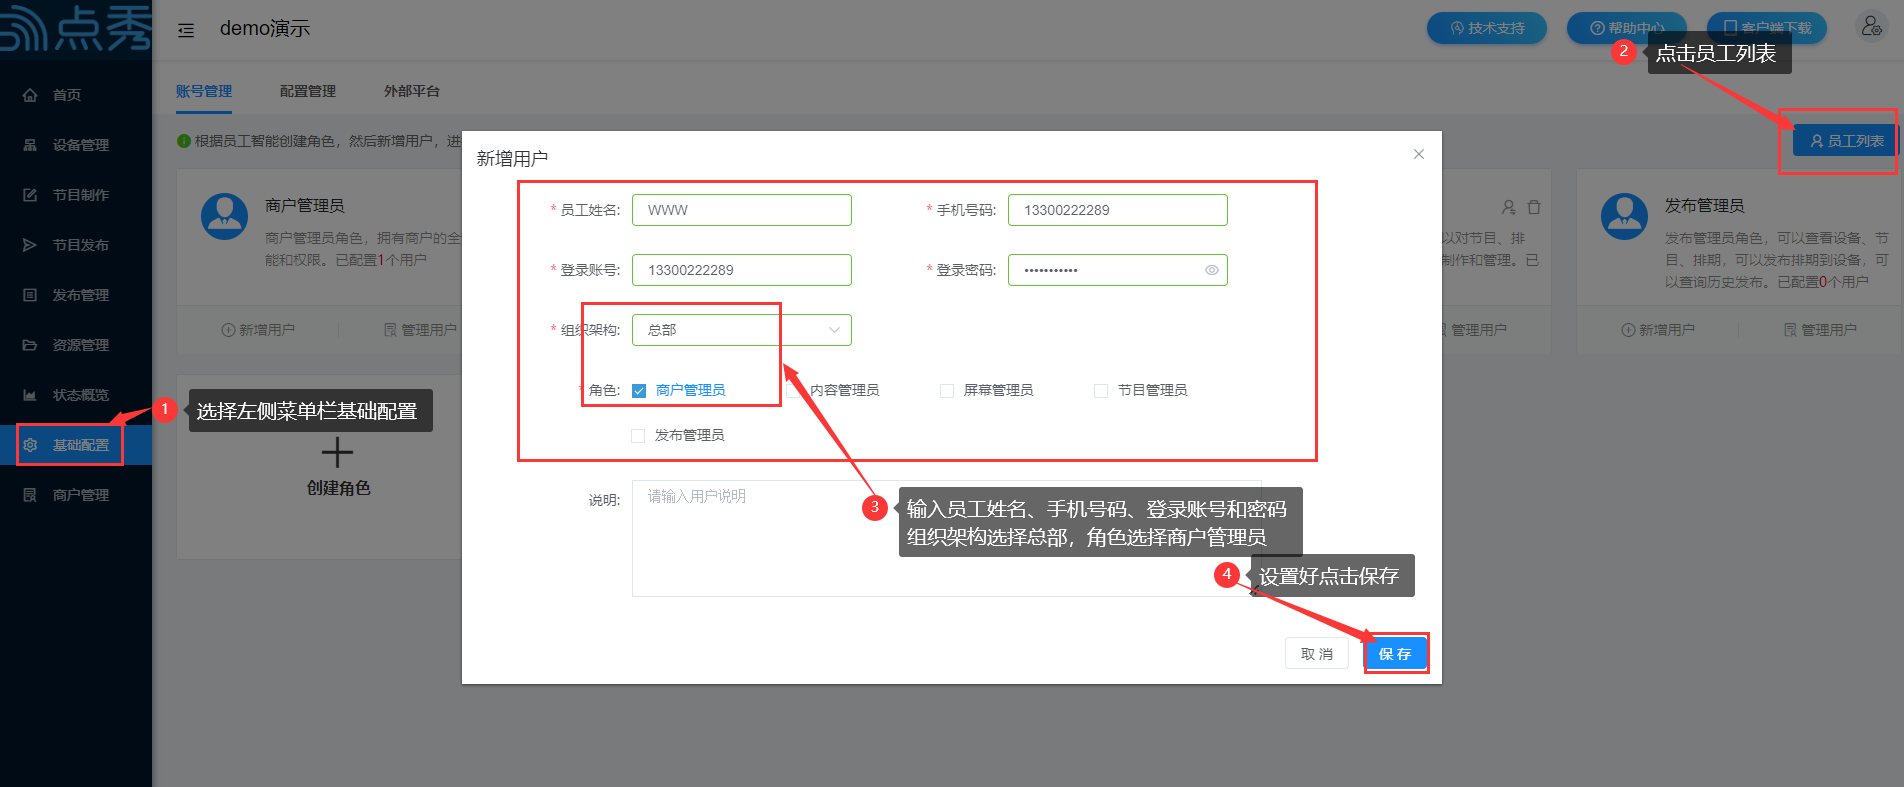The height and width of the screenshot is (787, 1904).
Task: Click 新增用户 under 商户管理员 card
Action: (x=258, y=330)
